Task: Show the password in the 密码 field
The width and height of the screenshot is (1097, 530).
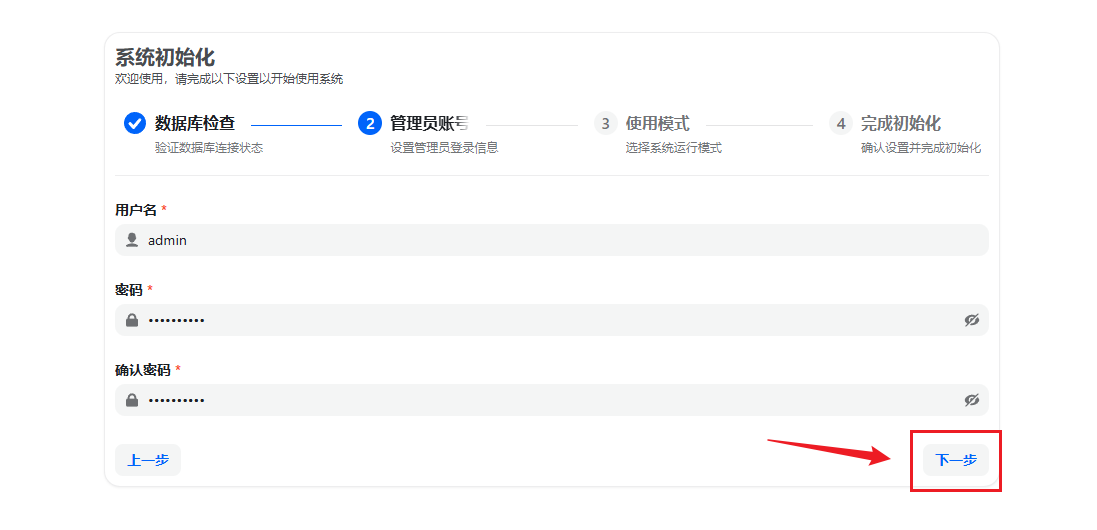Action: 971,320
